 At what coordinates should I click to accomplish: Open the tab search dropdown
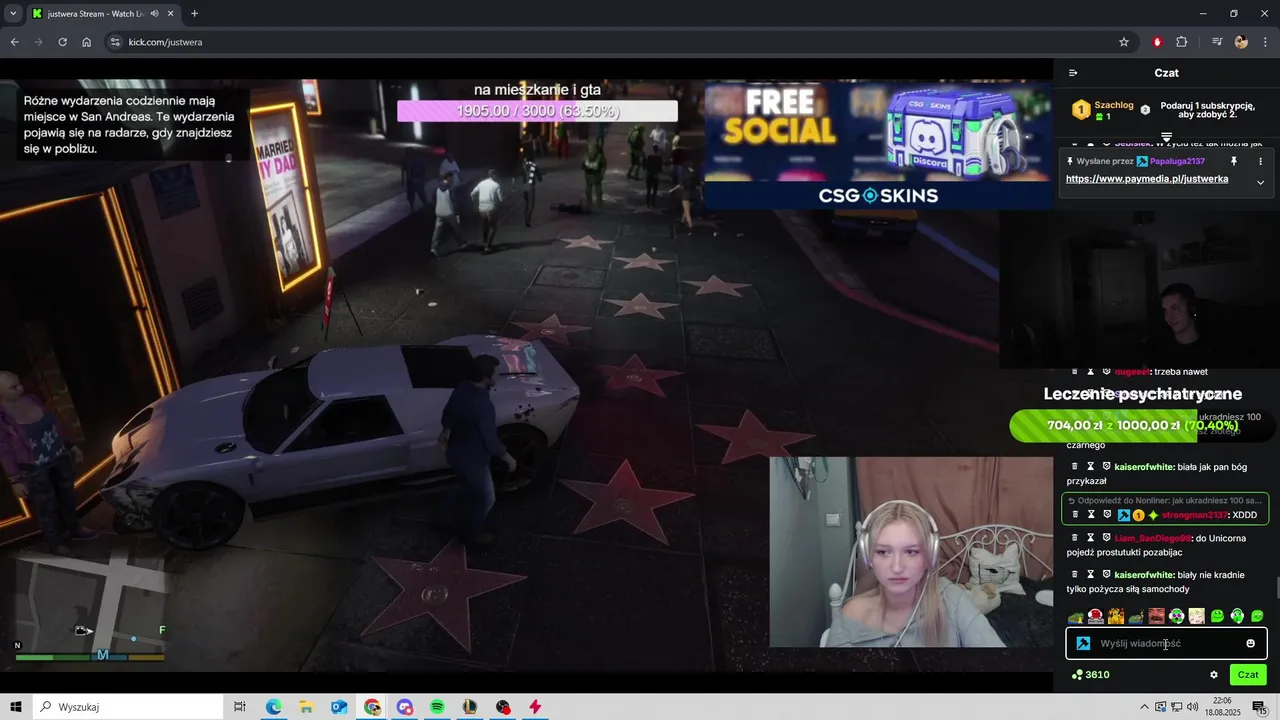click(13, 13)
